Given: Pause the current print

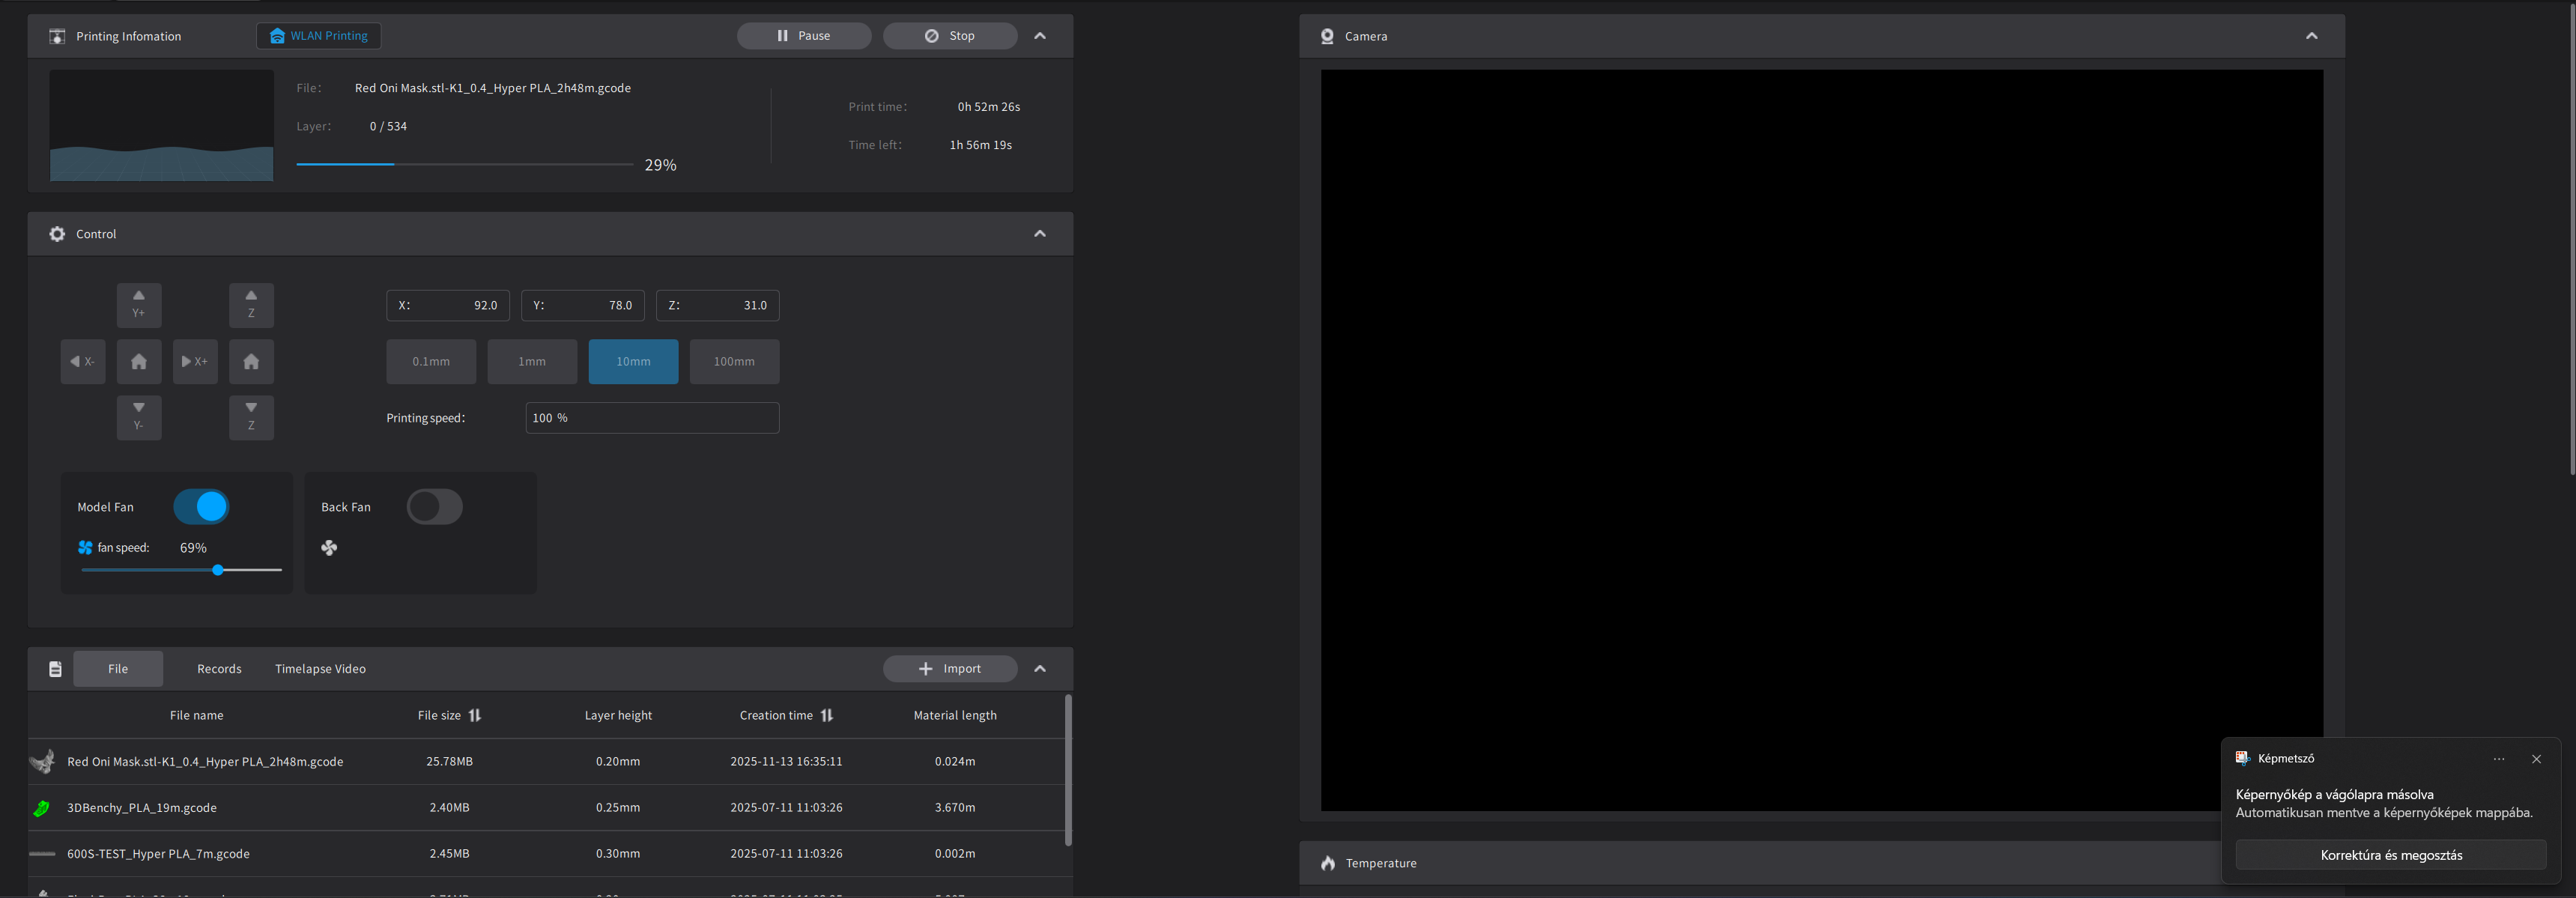Looking at the screenshot, I should point(804,36).
